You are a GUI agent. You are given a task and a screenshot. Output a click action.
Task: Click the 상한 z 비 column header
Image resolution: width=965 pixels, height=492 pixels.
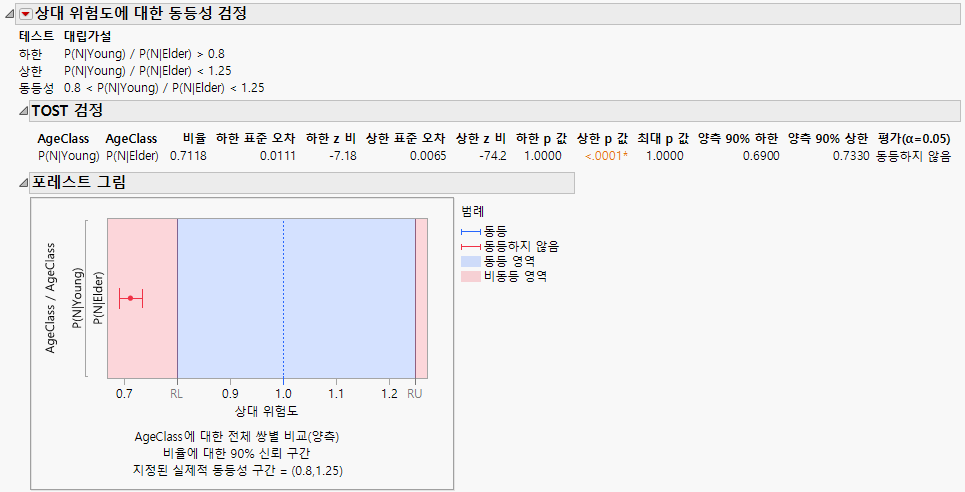(481, 139)
